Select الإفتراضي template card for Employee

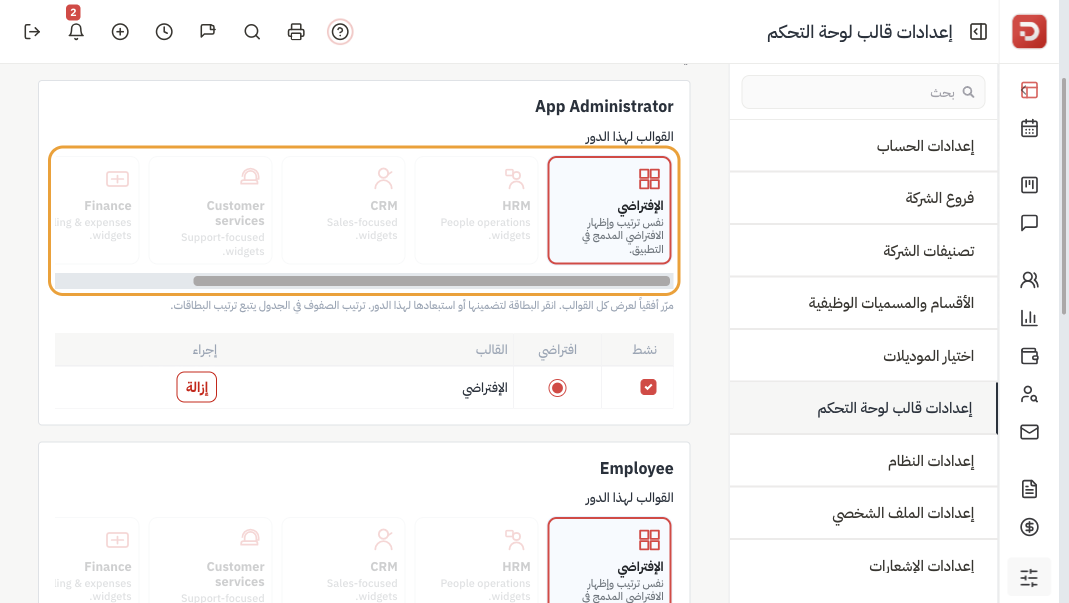(x=609, y=561)
